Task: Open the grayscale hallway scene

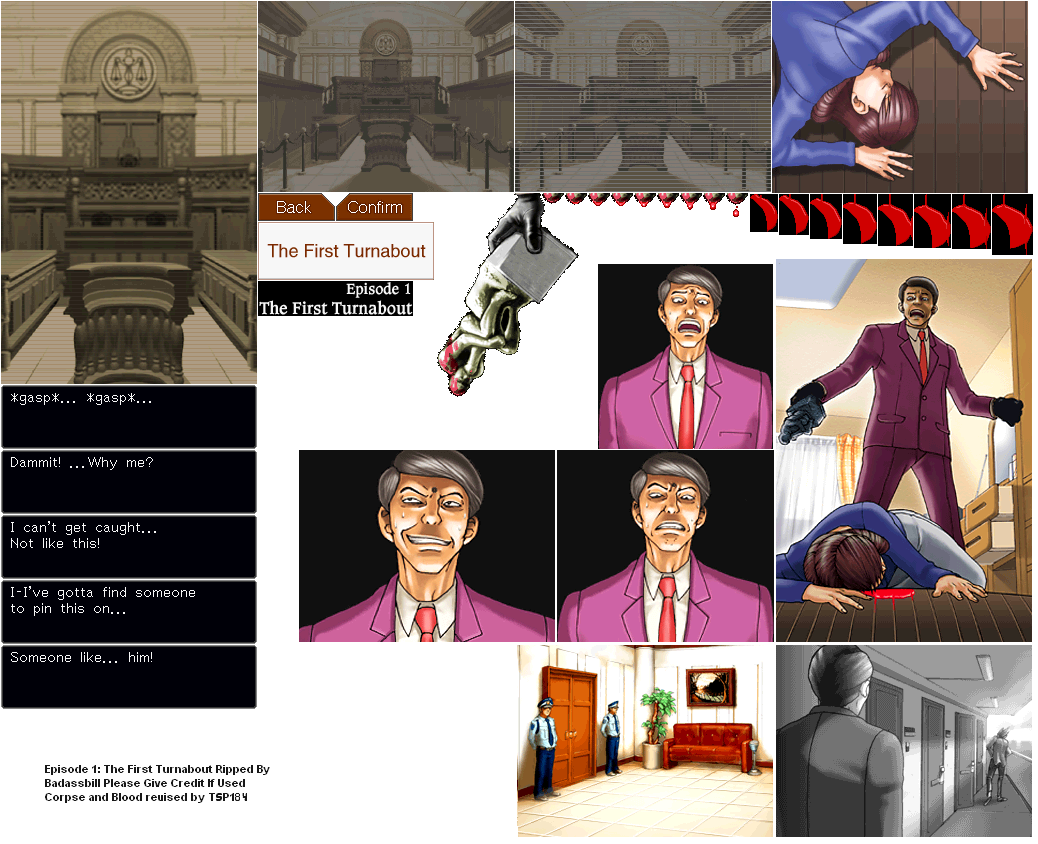Action: [x=904, y=741]
